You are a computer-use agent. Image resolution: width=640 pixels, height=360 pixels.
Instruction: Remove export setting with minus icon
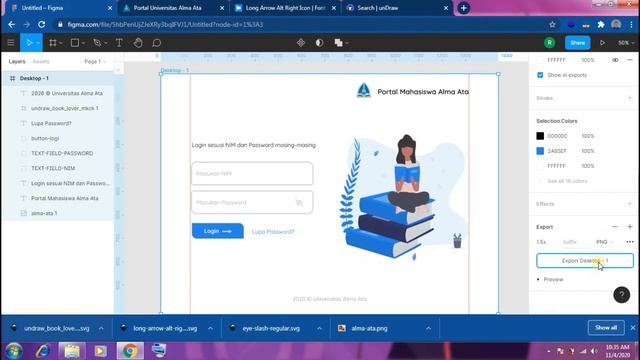pyautogui.click(x=615, y=227)
